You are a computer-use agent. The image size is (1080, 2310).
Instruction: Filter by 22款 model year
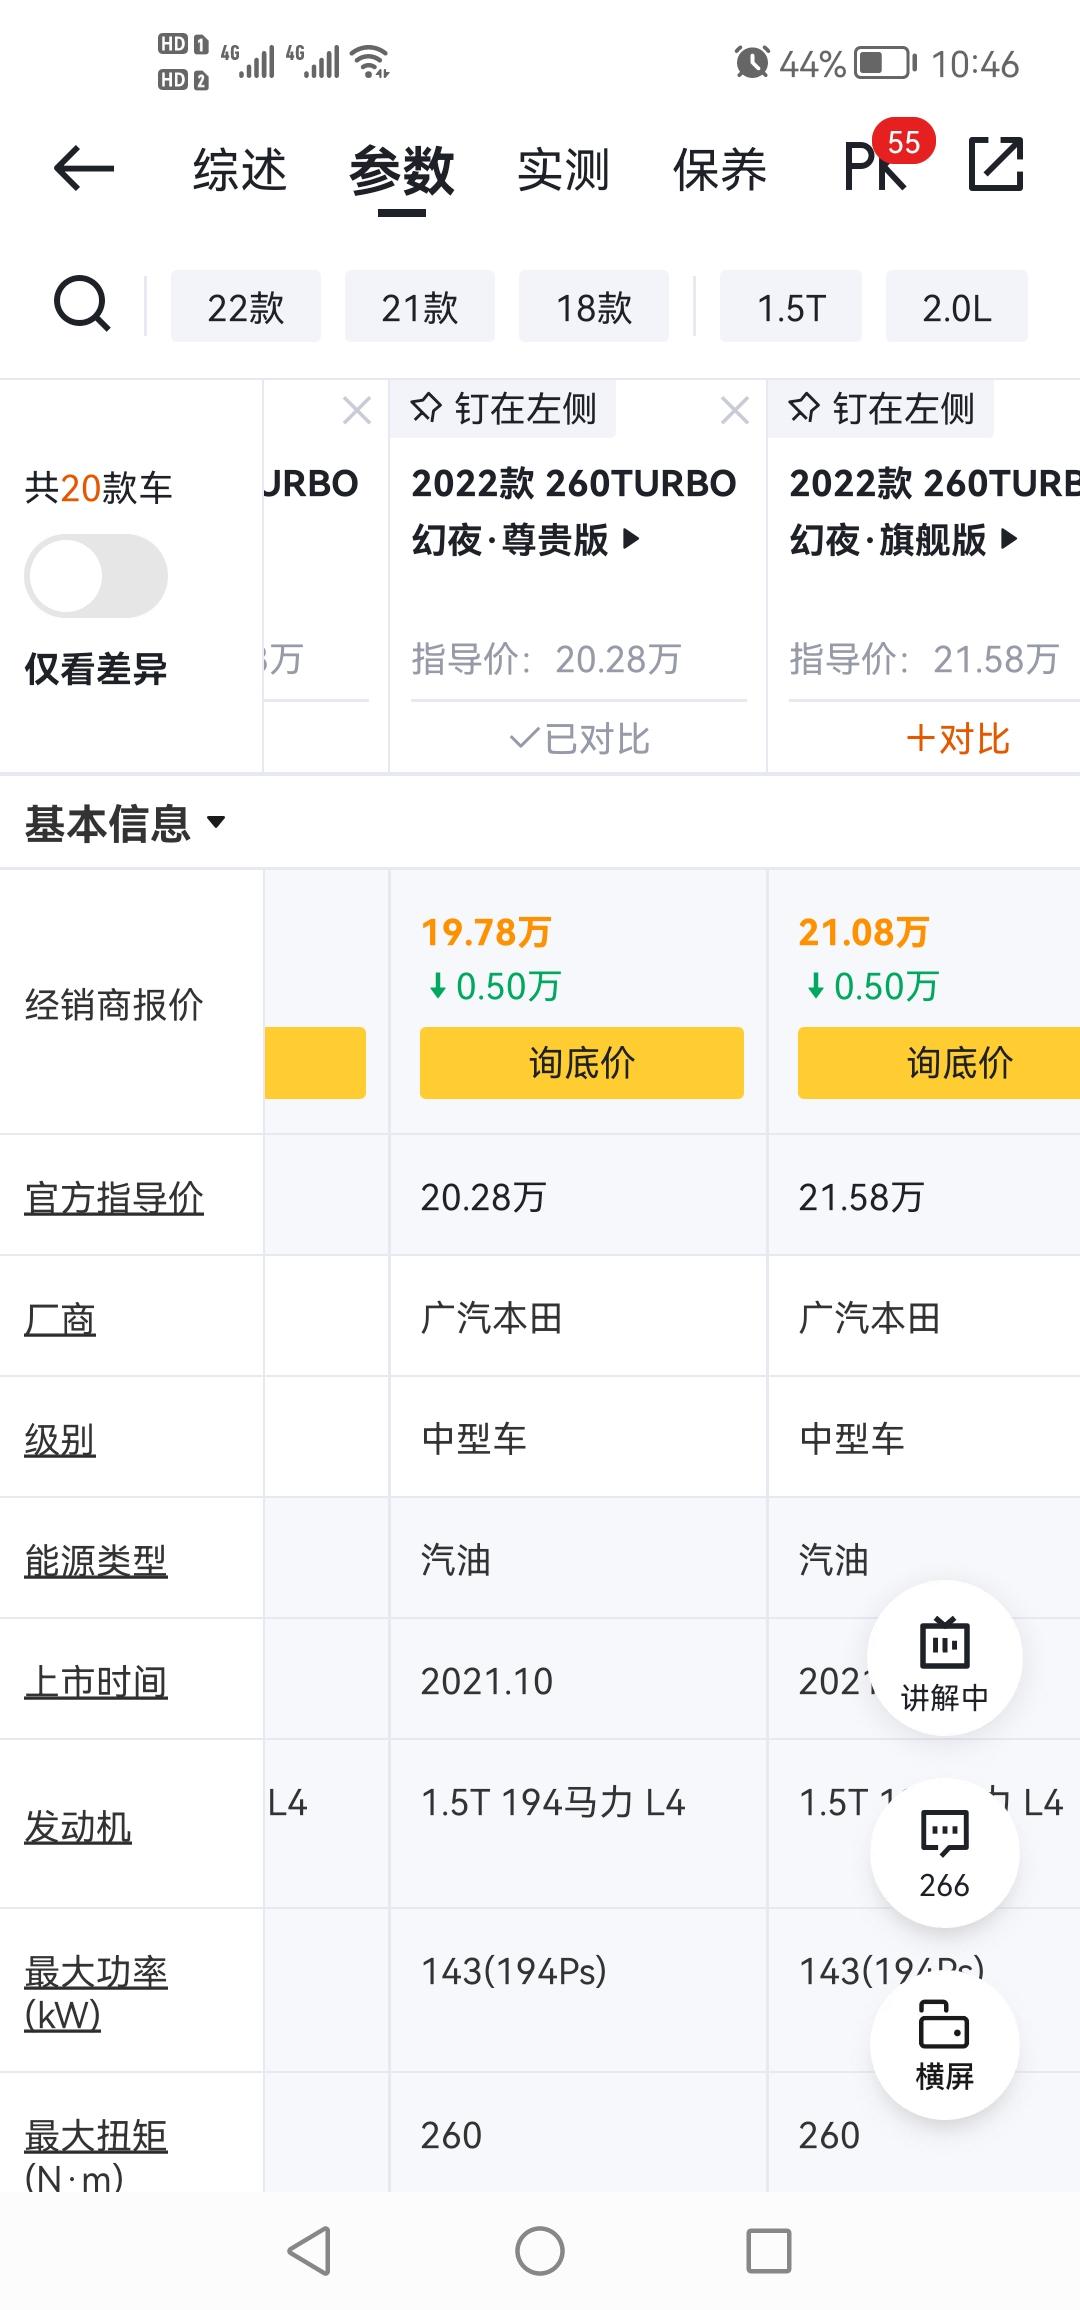point(246,306)
